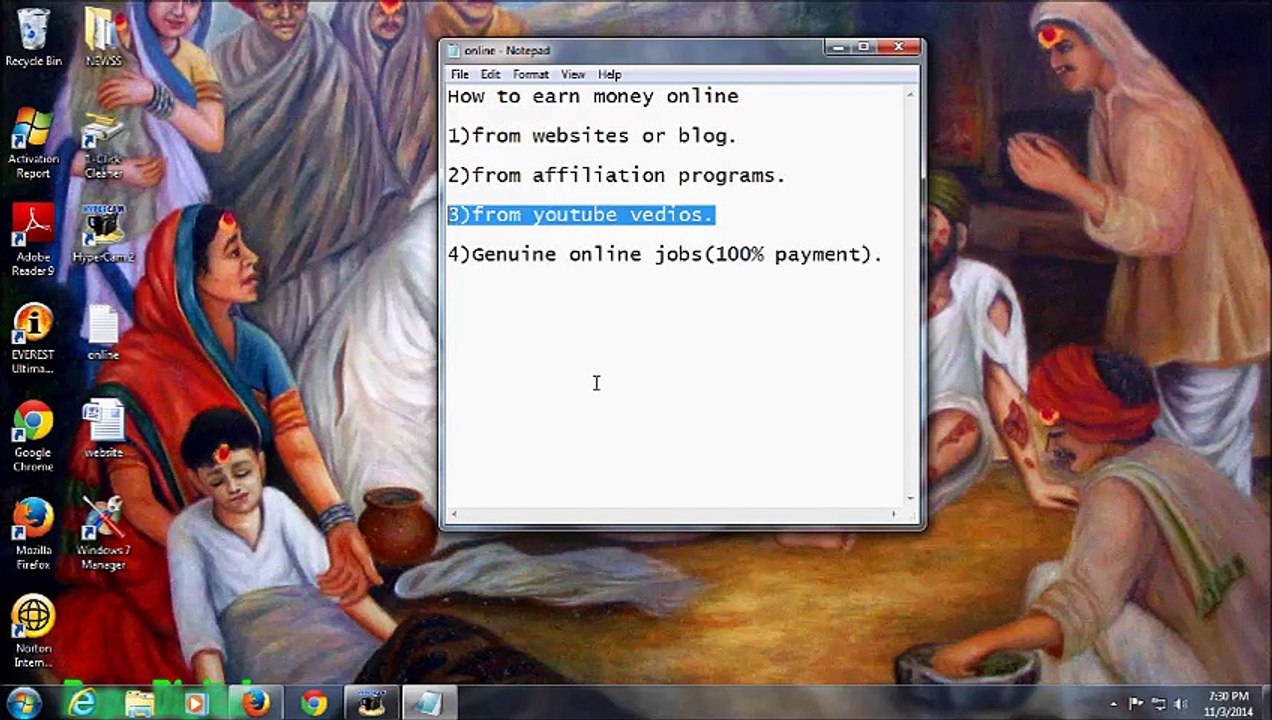Select the Adobe Reader 9 shortcut
The height and width of the screenshot is (720, 1272).
tap(33, 240)
